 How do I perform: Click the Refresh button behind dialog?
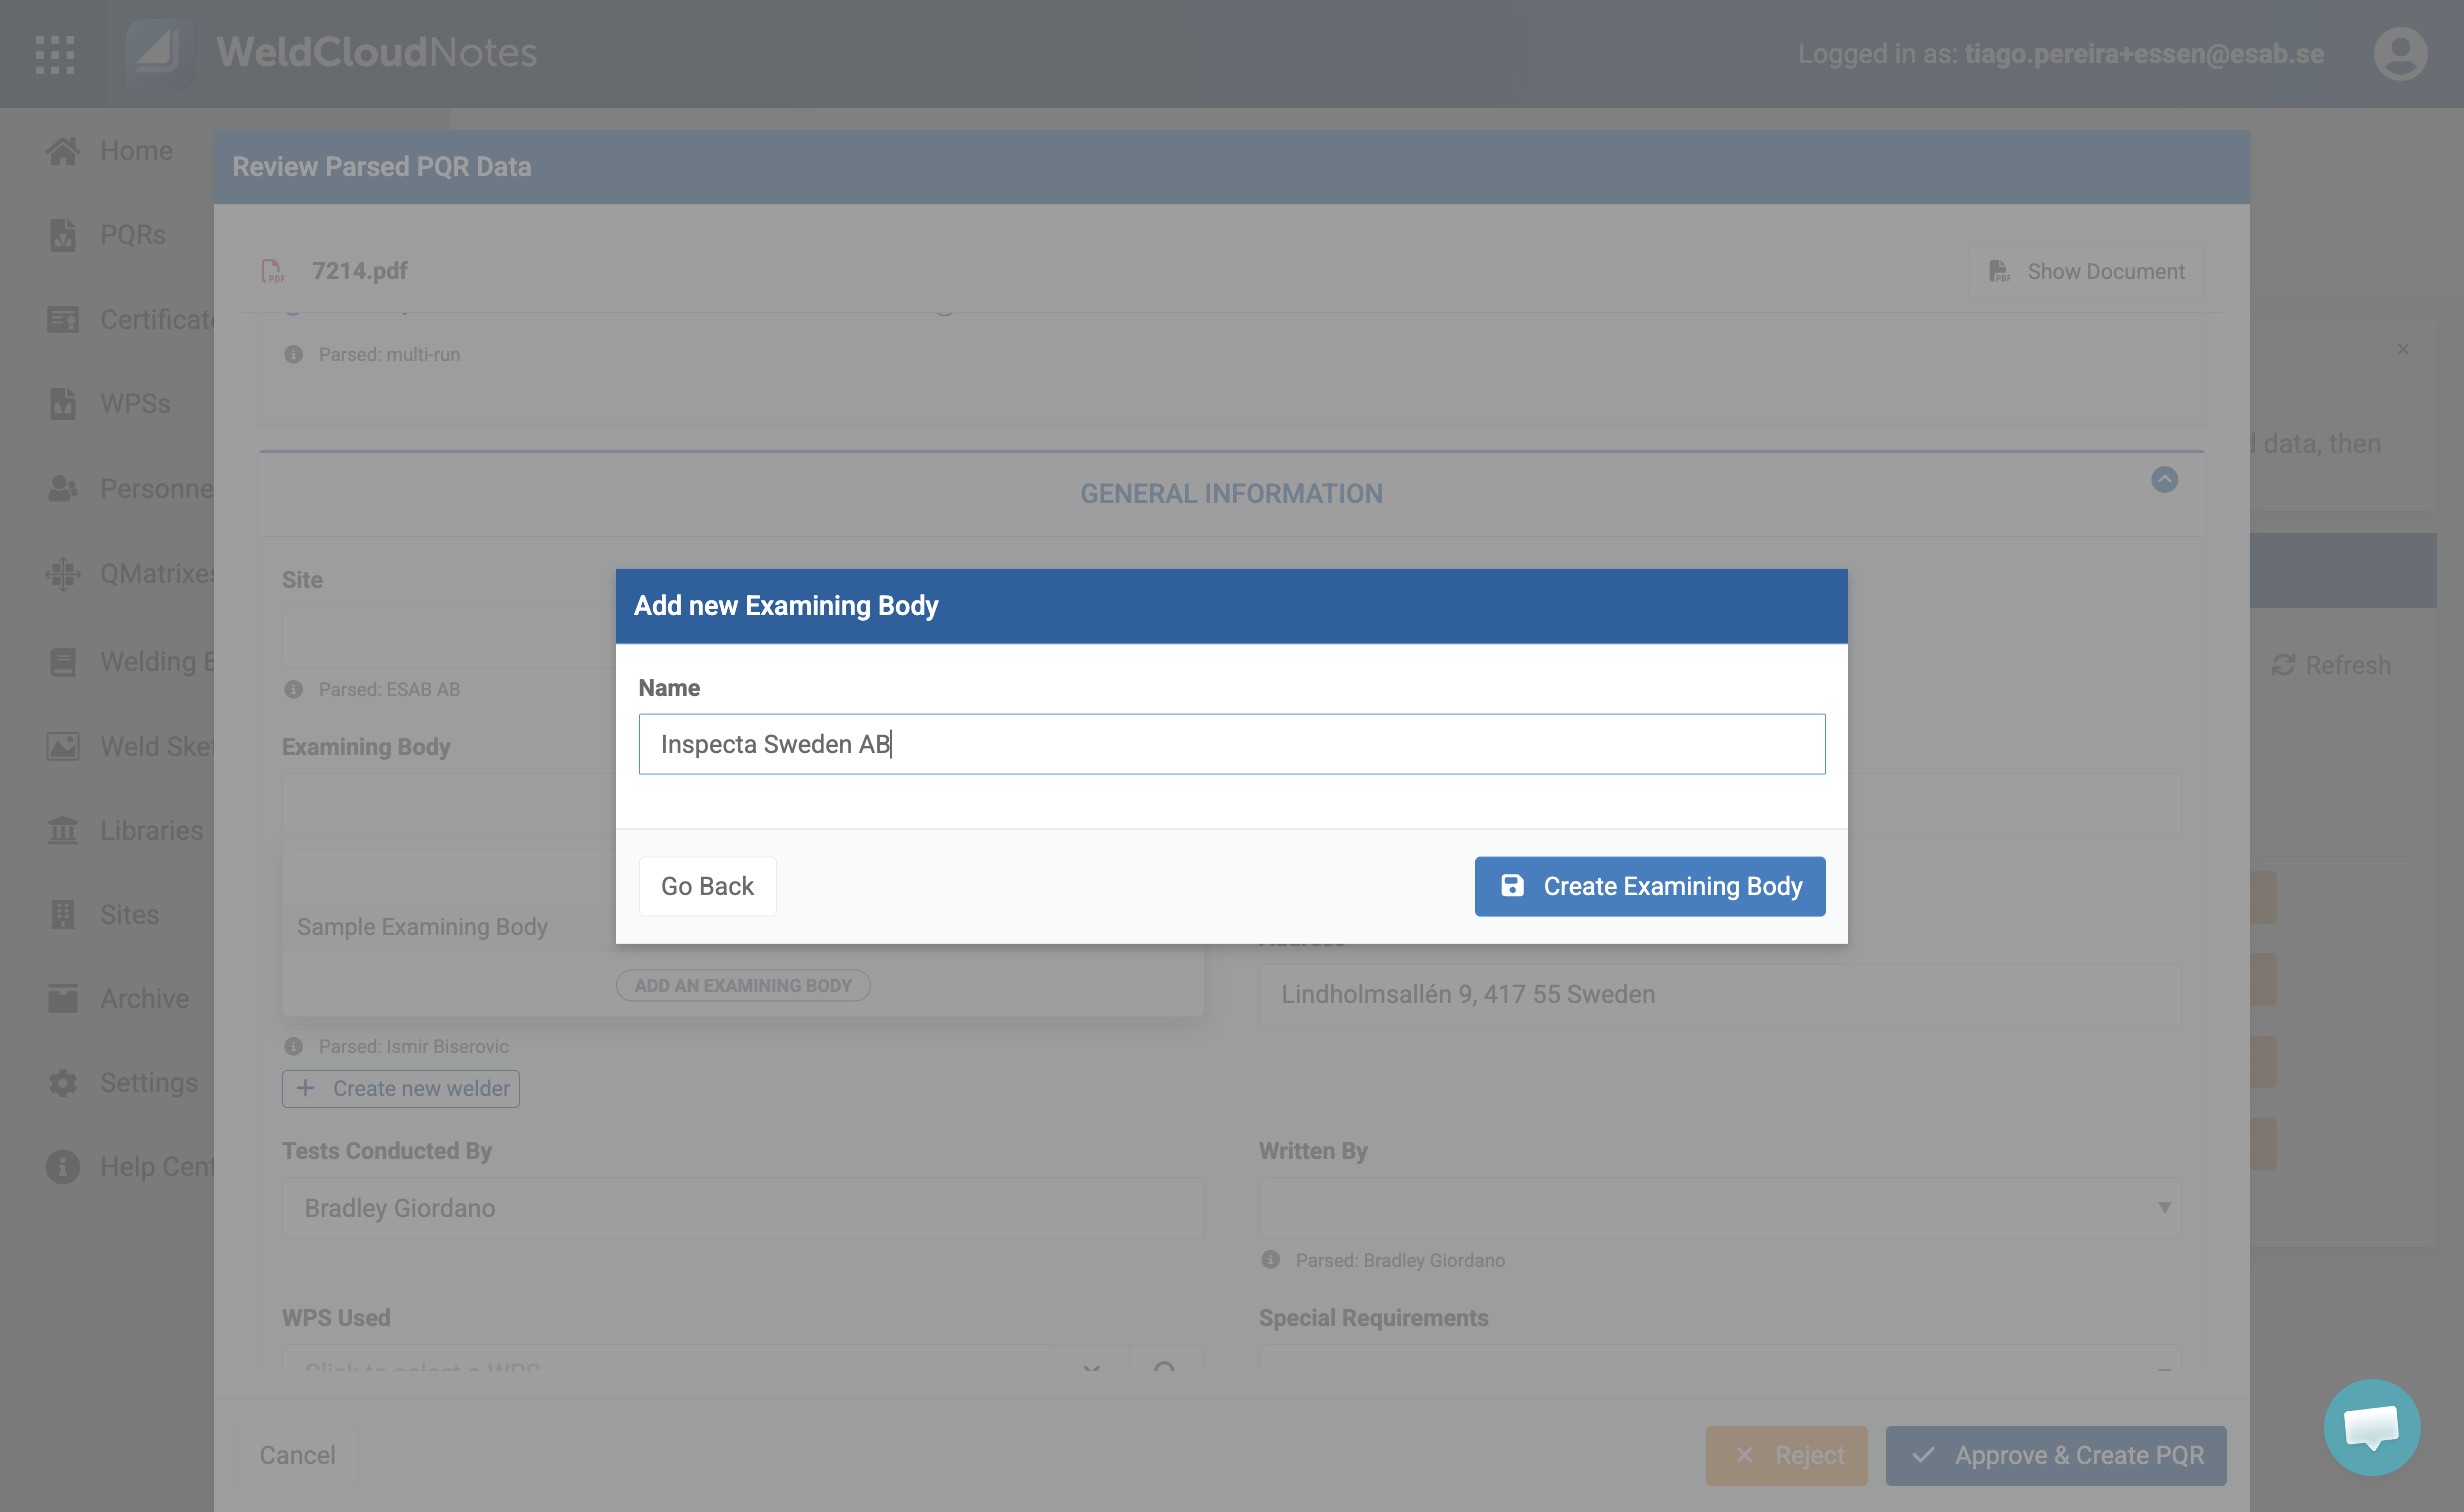point(2330,666)
